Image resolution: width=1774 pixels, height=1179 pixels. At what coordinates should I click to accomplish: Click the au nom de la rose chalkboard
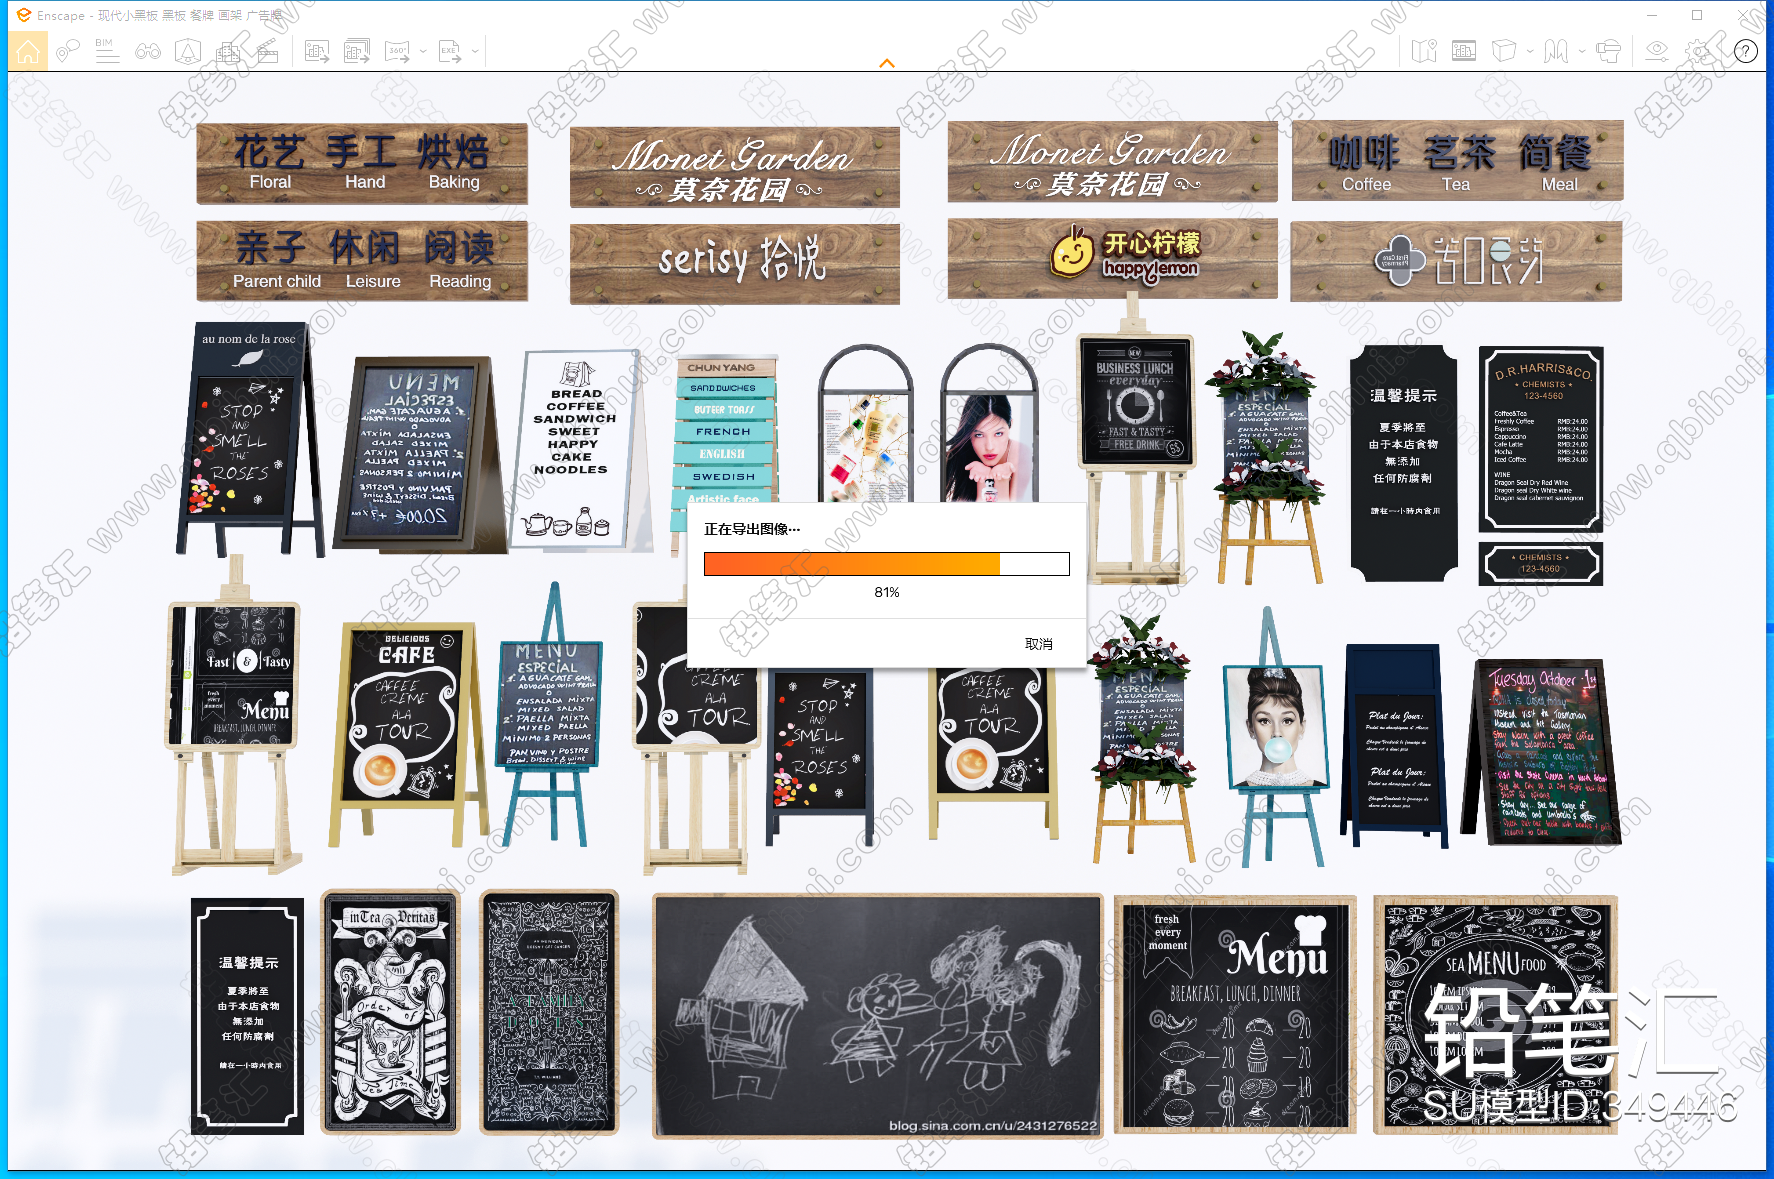click(249, 439)
